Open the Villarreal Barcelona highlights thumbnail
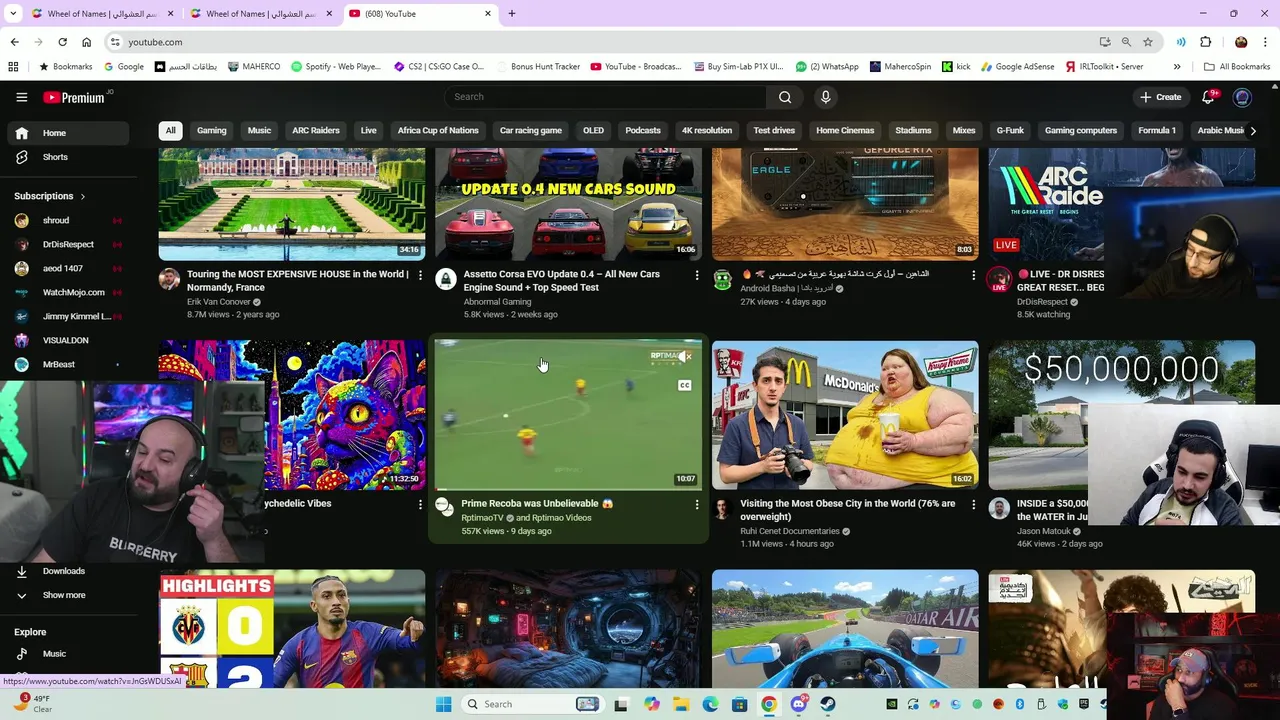 coord(292,630)
